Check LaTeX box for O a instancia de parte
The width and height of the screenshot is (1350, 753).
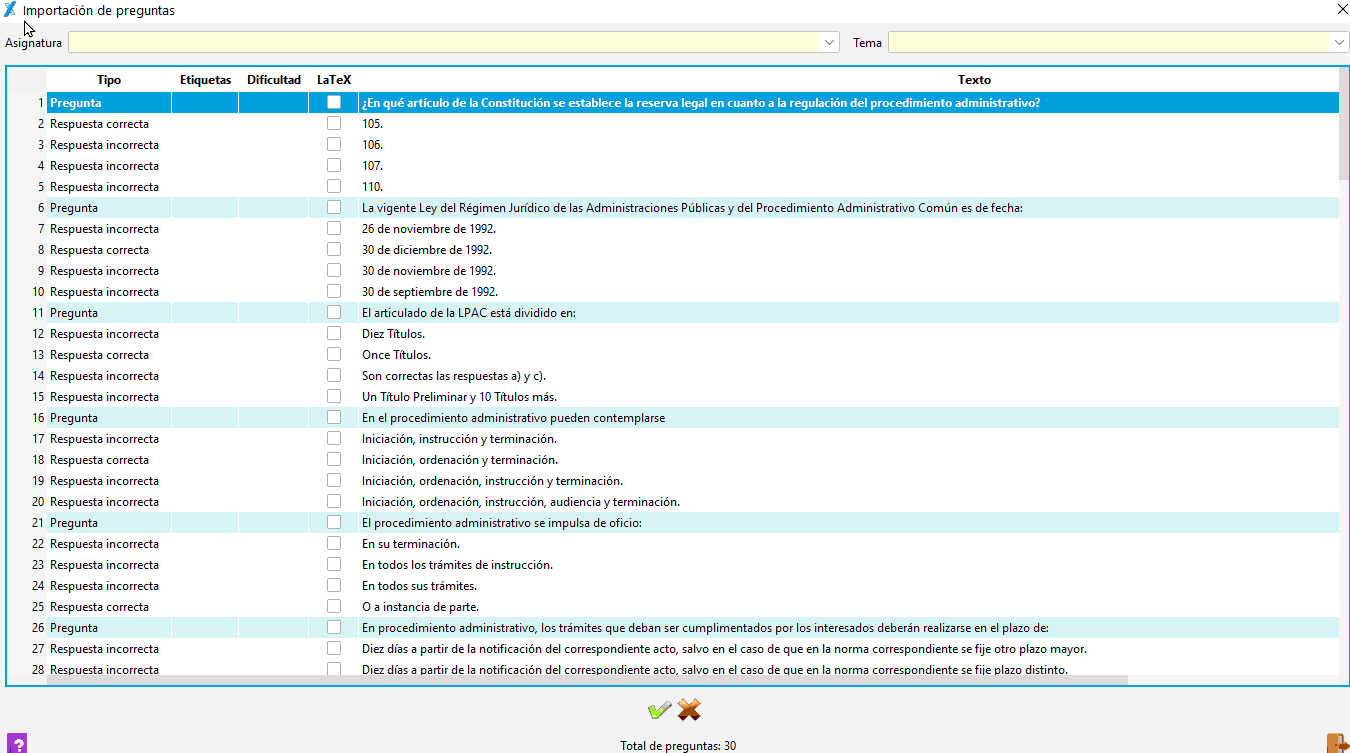(x=334, y=606)
